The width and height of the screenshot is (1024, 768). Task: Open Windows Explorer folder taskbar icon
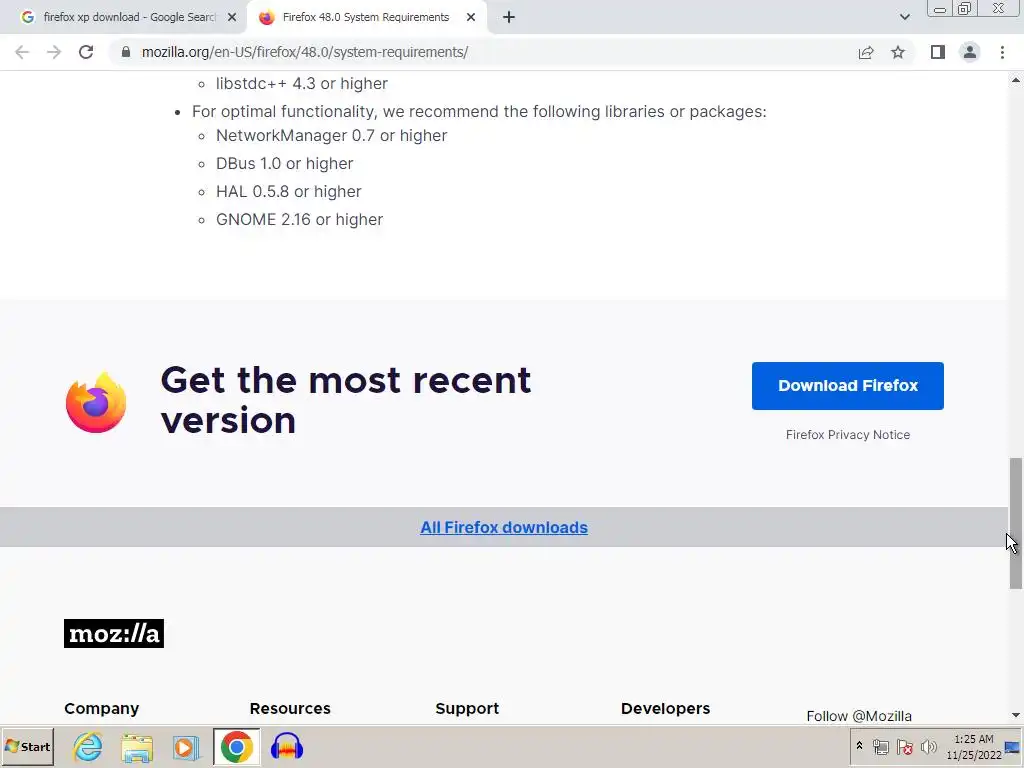[x=137, y=747]
